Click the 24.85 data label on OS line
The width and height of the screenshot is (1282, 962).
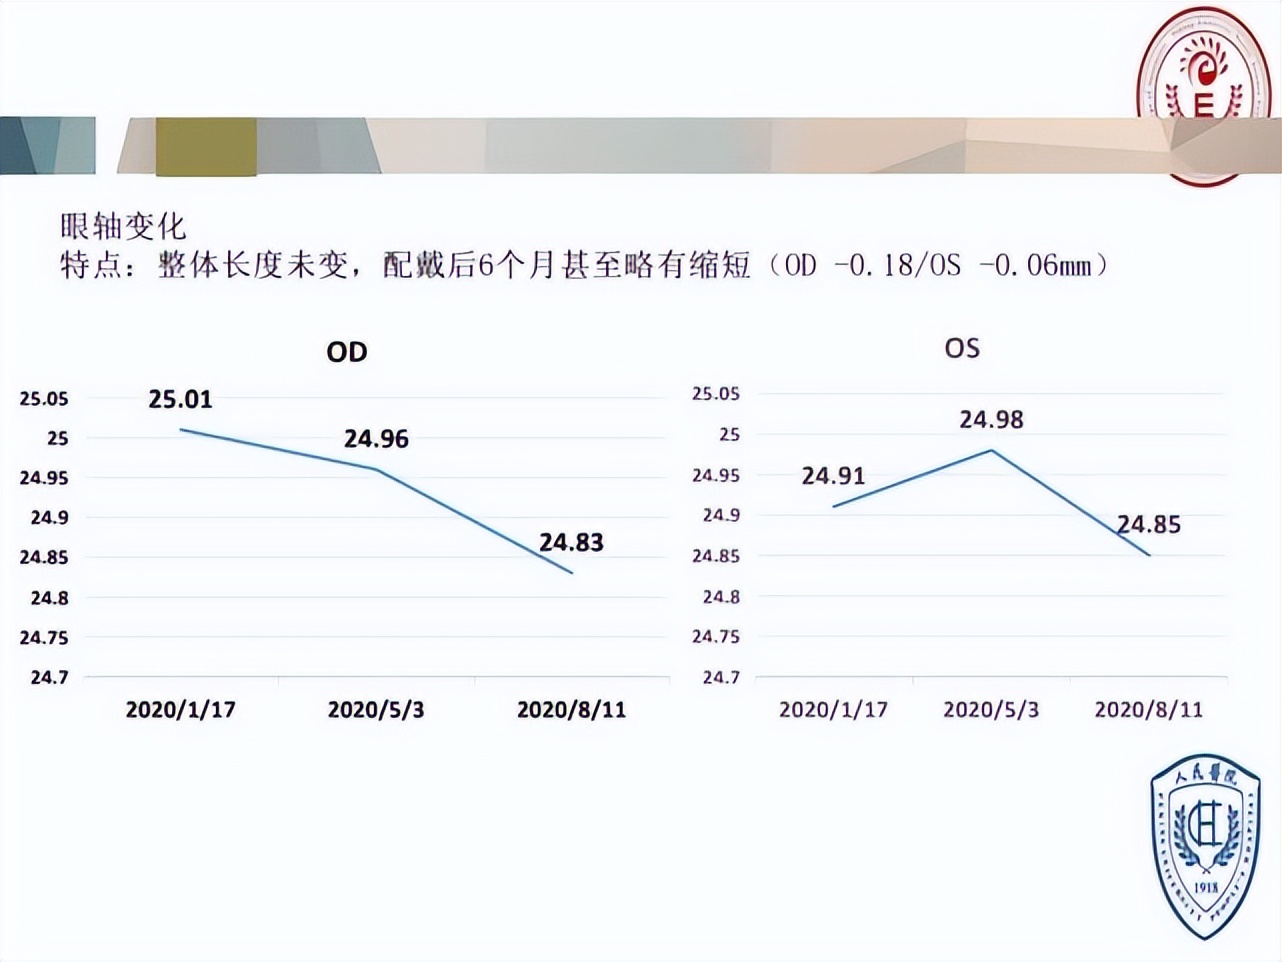coord(1149,524)
